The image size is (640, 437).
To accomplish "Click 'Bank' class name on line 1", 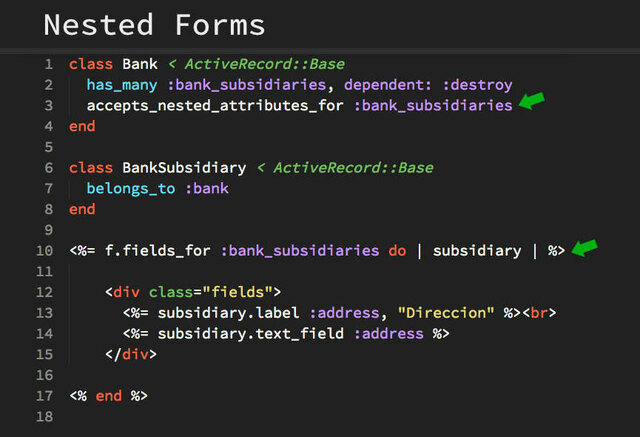I will coord(140,64).
